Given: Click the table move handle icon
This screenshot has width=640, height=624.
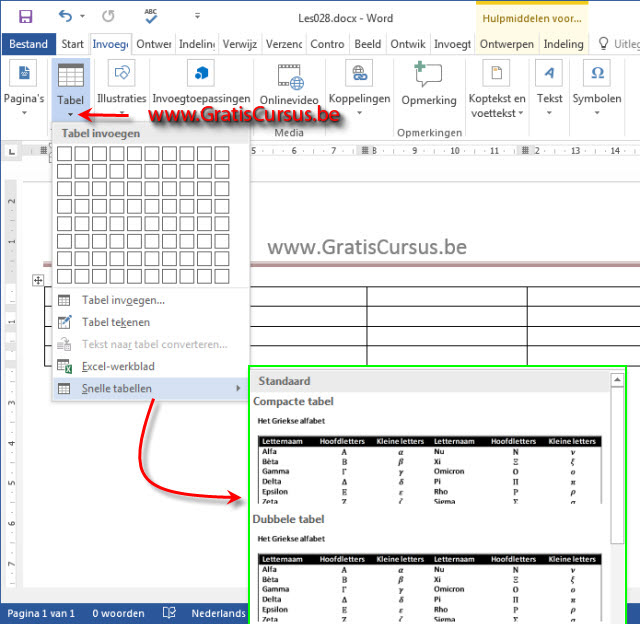Looking at the screenshot, I should click(x=38, y=280).
